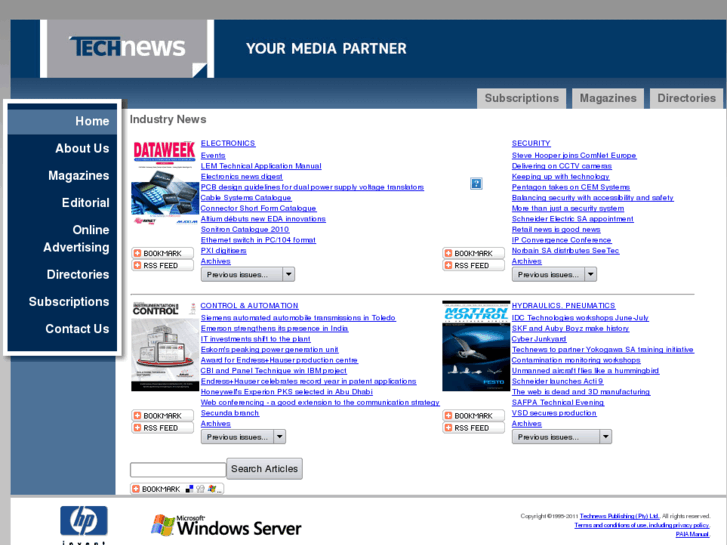Open LEM Technical Application Manual link
The width and height of the screenshot is (727, 545).
(261, 166)
